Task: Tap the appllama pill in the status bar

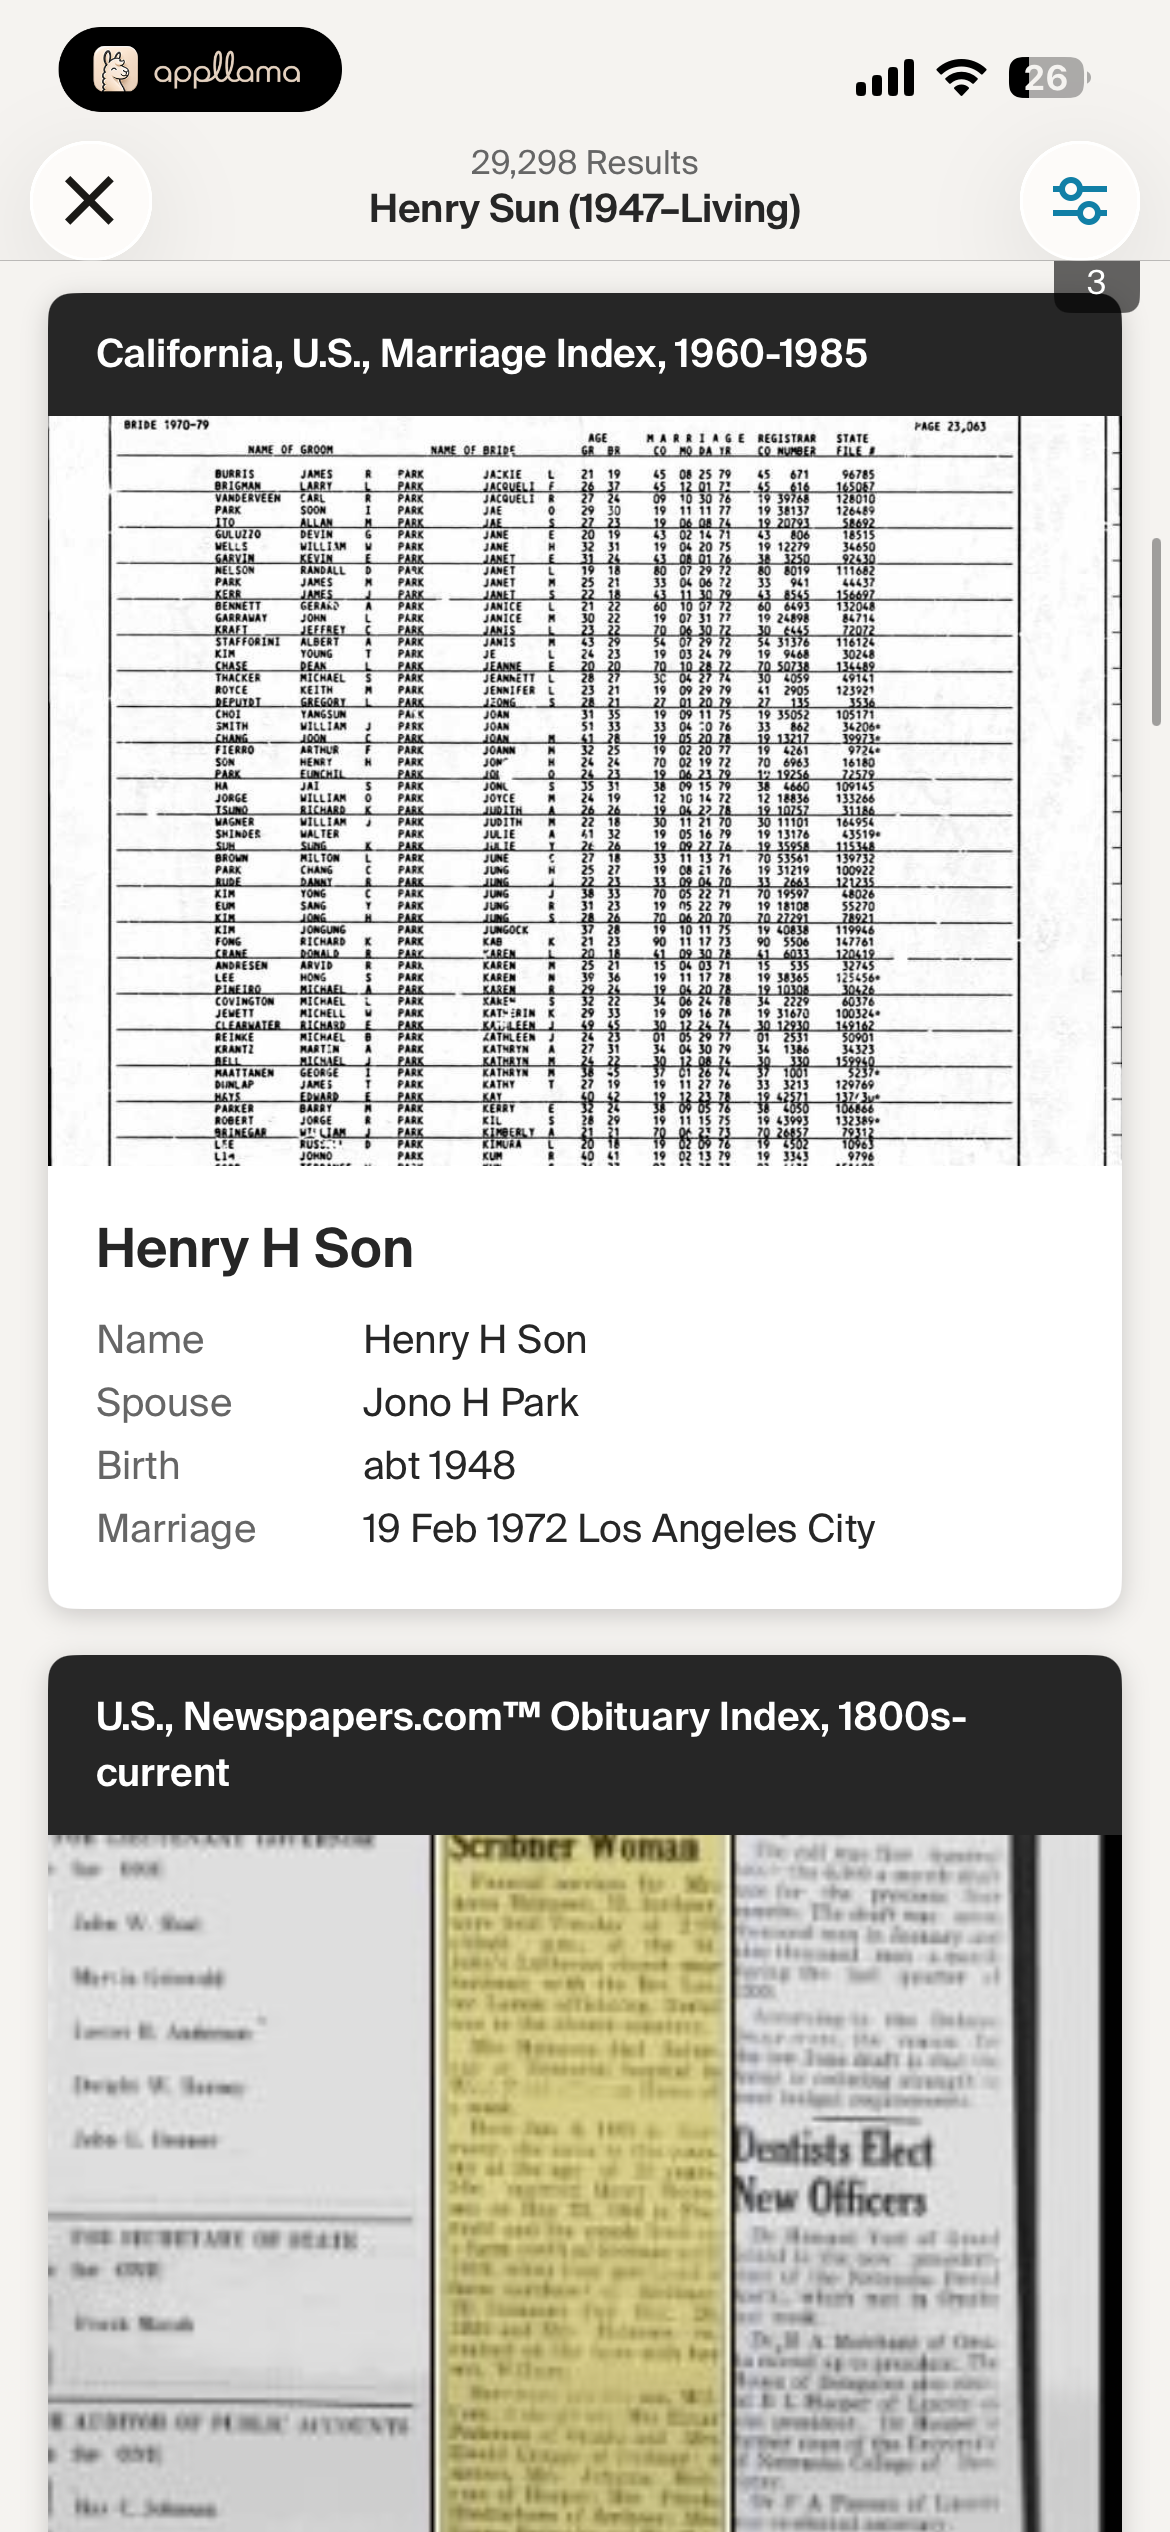Action: [200, 70]
